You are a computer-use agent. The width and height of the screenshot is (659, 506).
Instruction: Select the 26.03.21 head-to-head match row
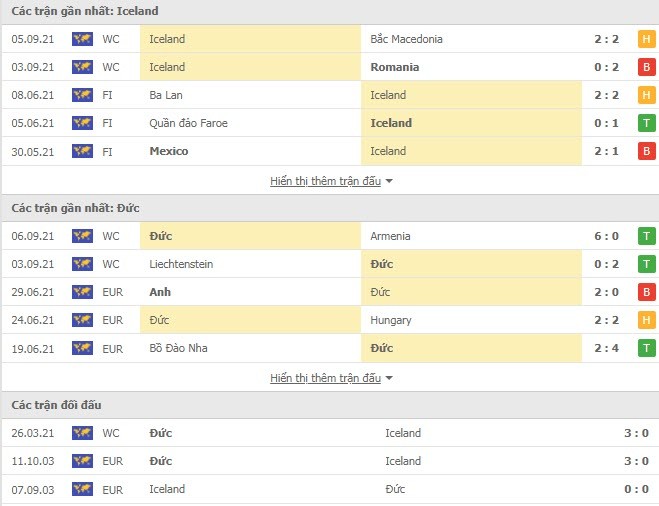(x=329, y=433)
